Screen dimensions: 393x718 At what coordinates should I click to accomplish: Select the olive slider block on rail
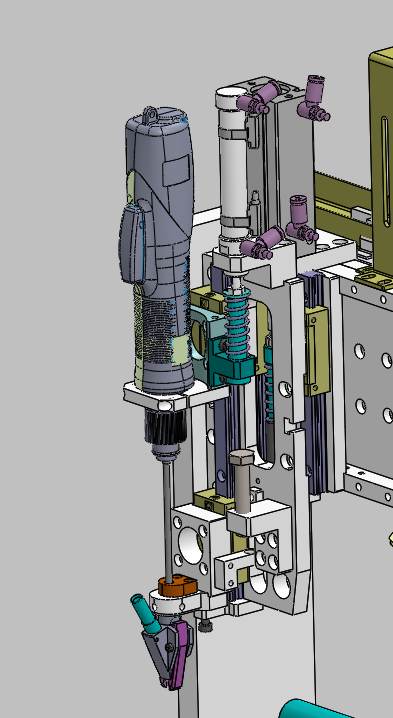tap(317, 350)
